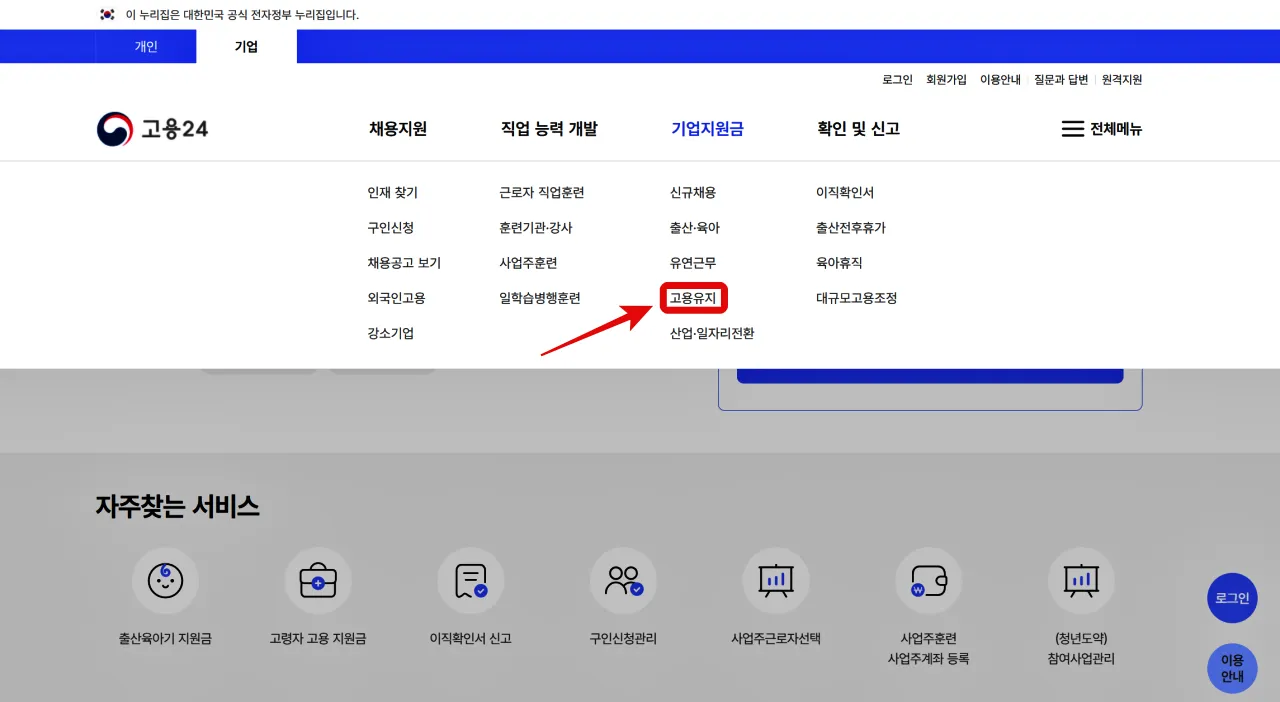Select 육아휴직 under 확인 및 신고
The height and width of the screenshot is (702, 1280).
pyautogui.click(x=837, y=262)
